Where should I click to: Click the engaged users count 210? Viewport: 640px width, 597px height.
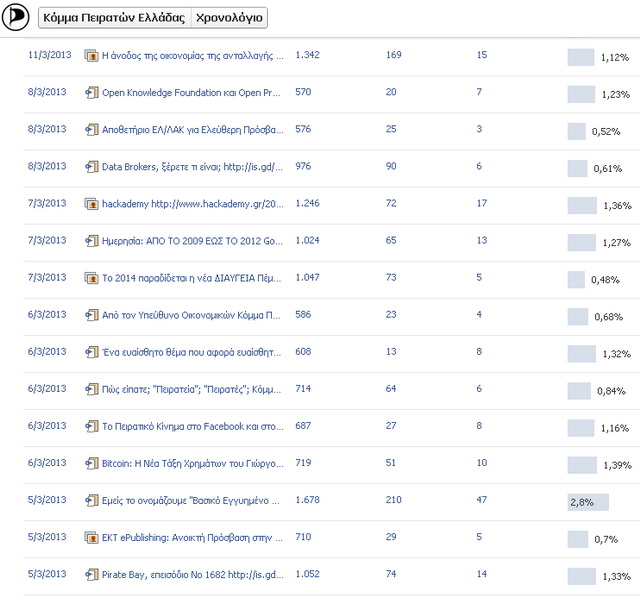point(394,500)
